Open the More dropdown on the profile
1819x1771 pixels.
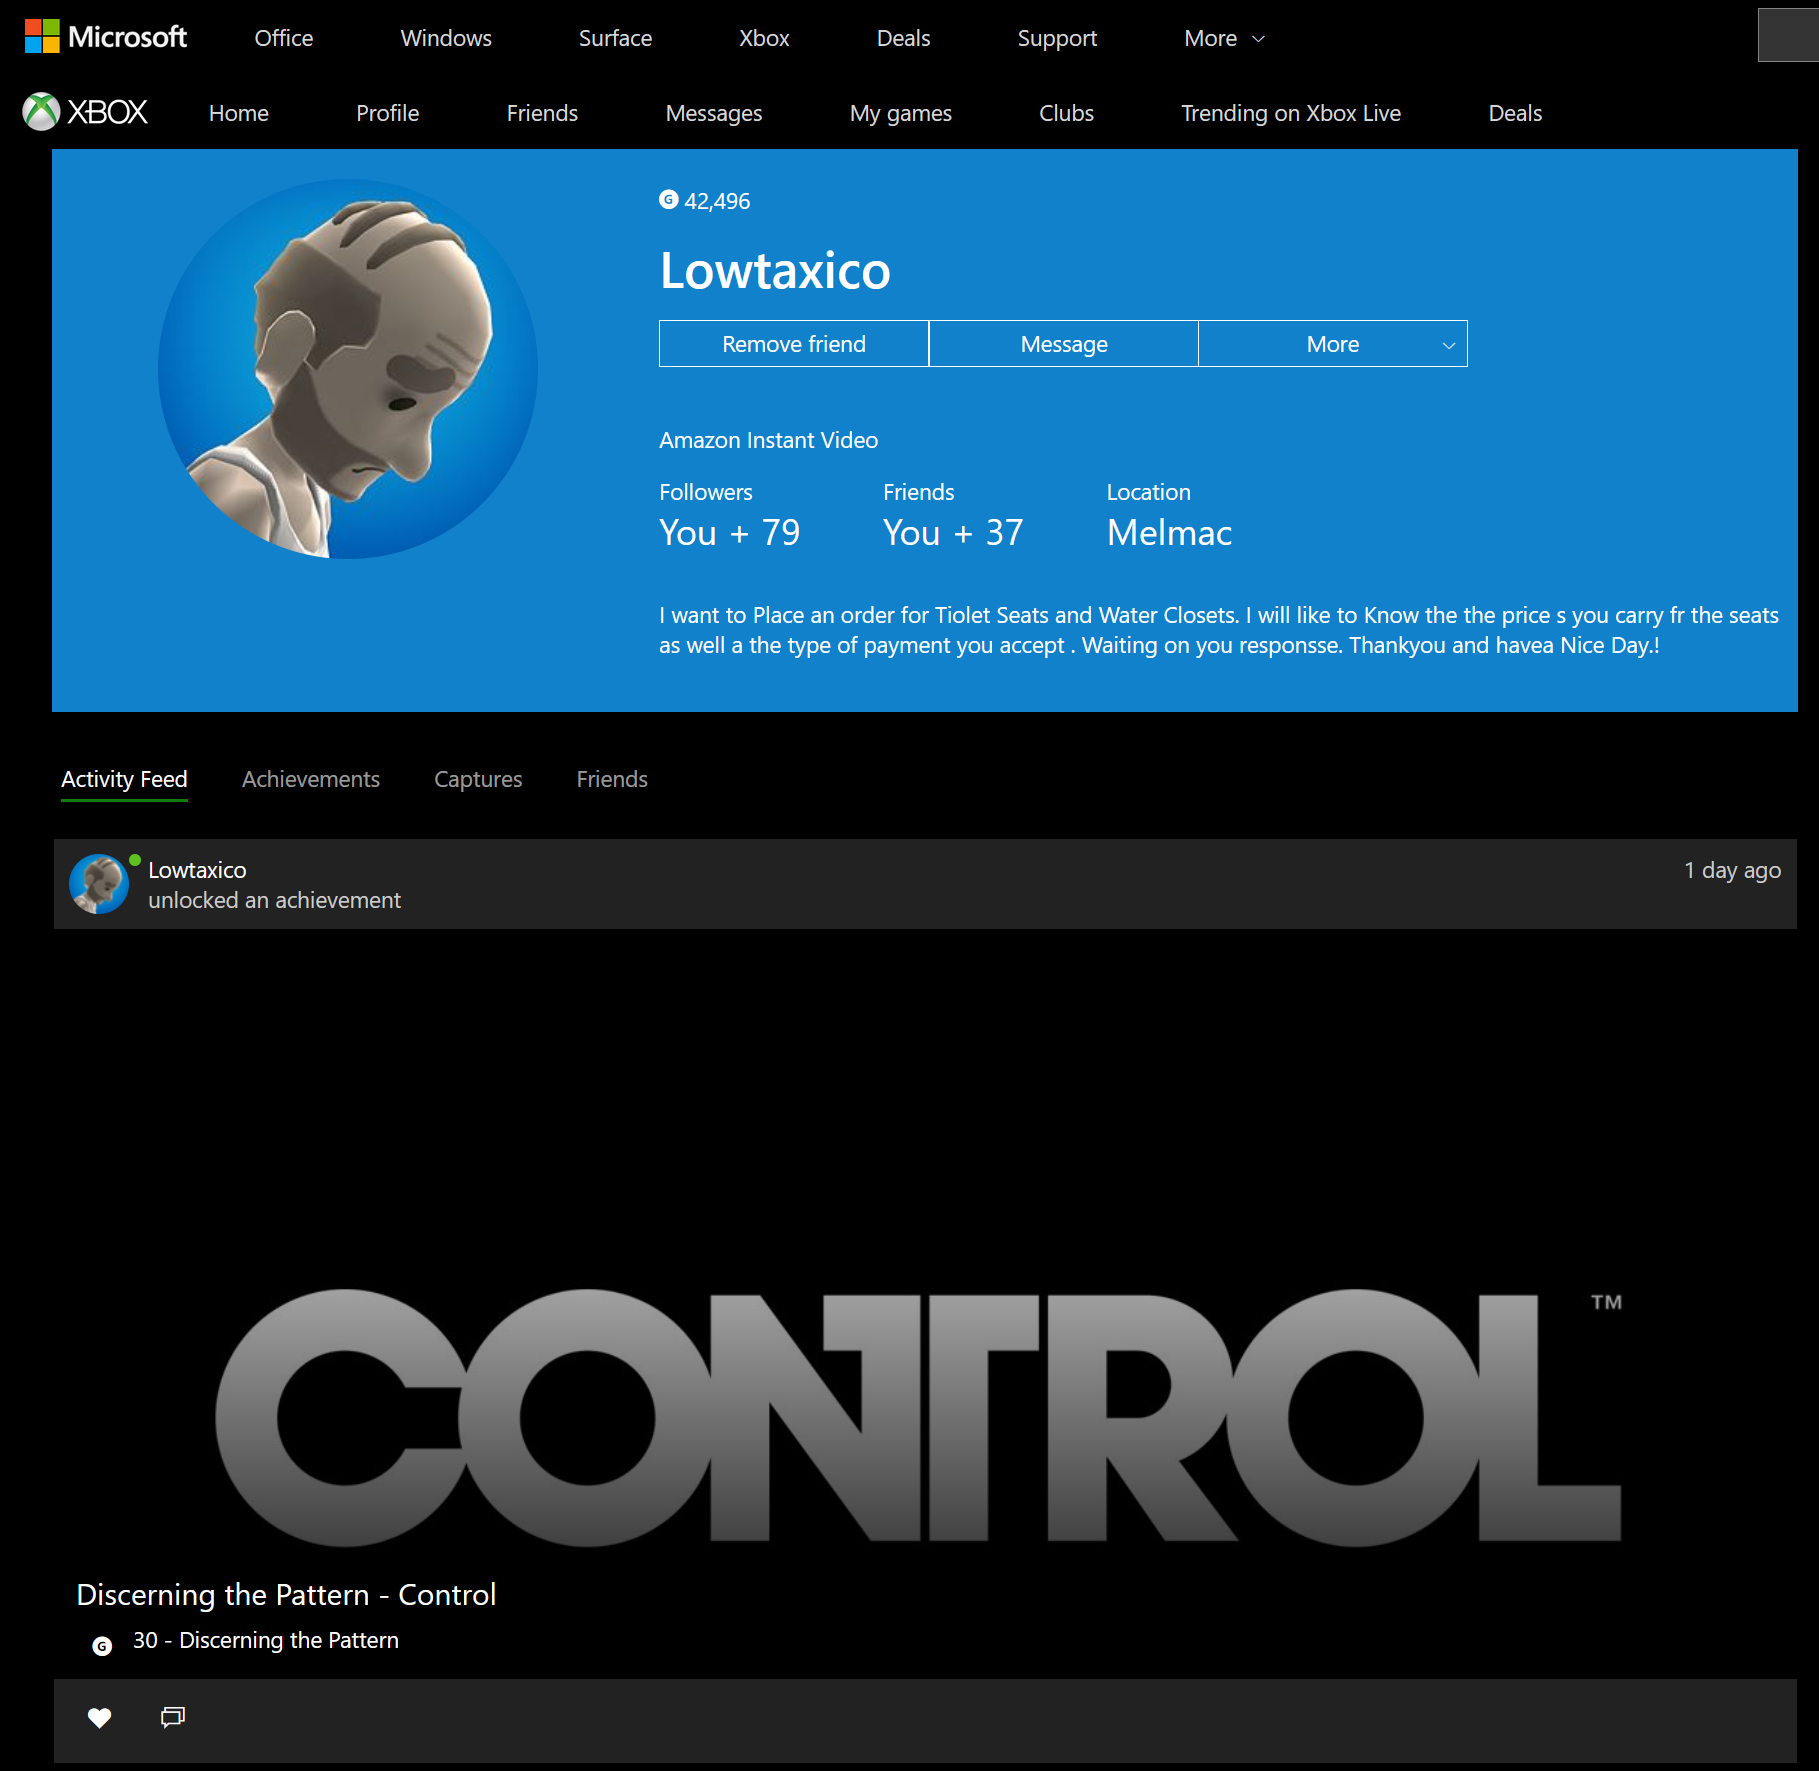1333,344
